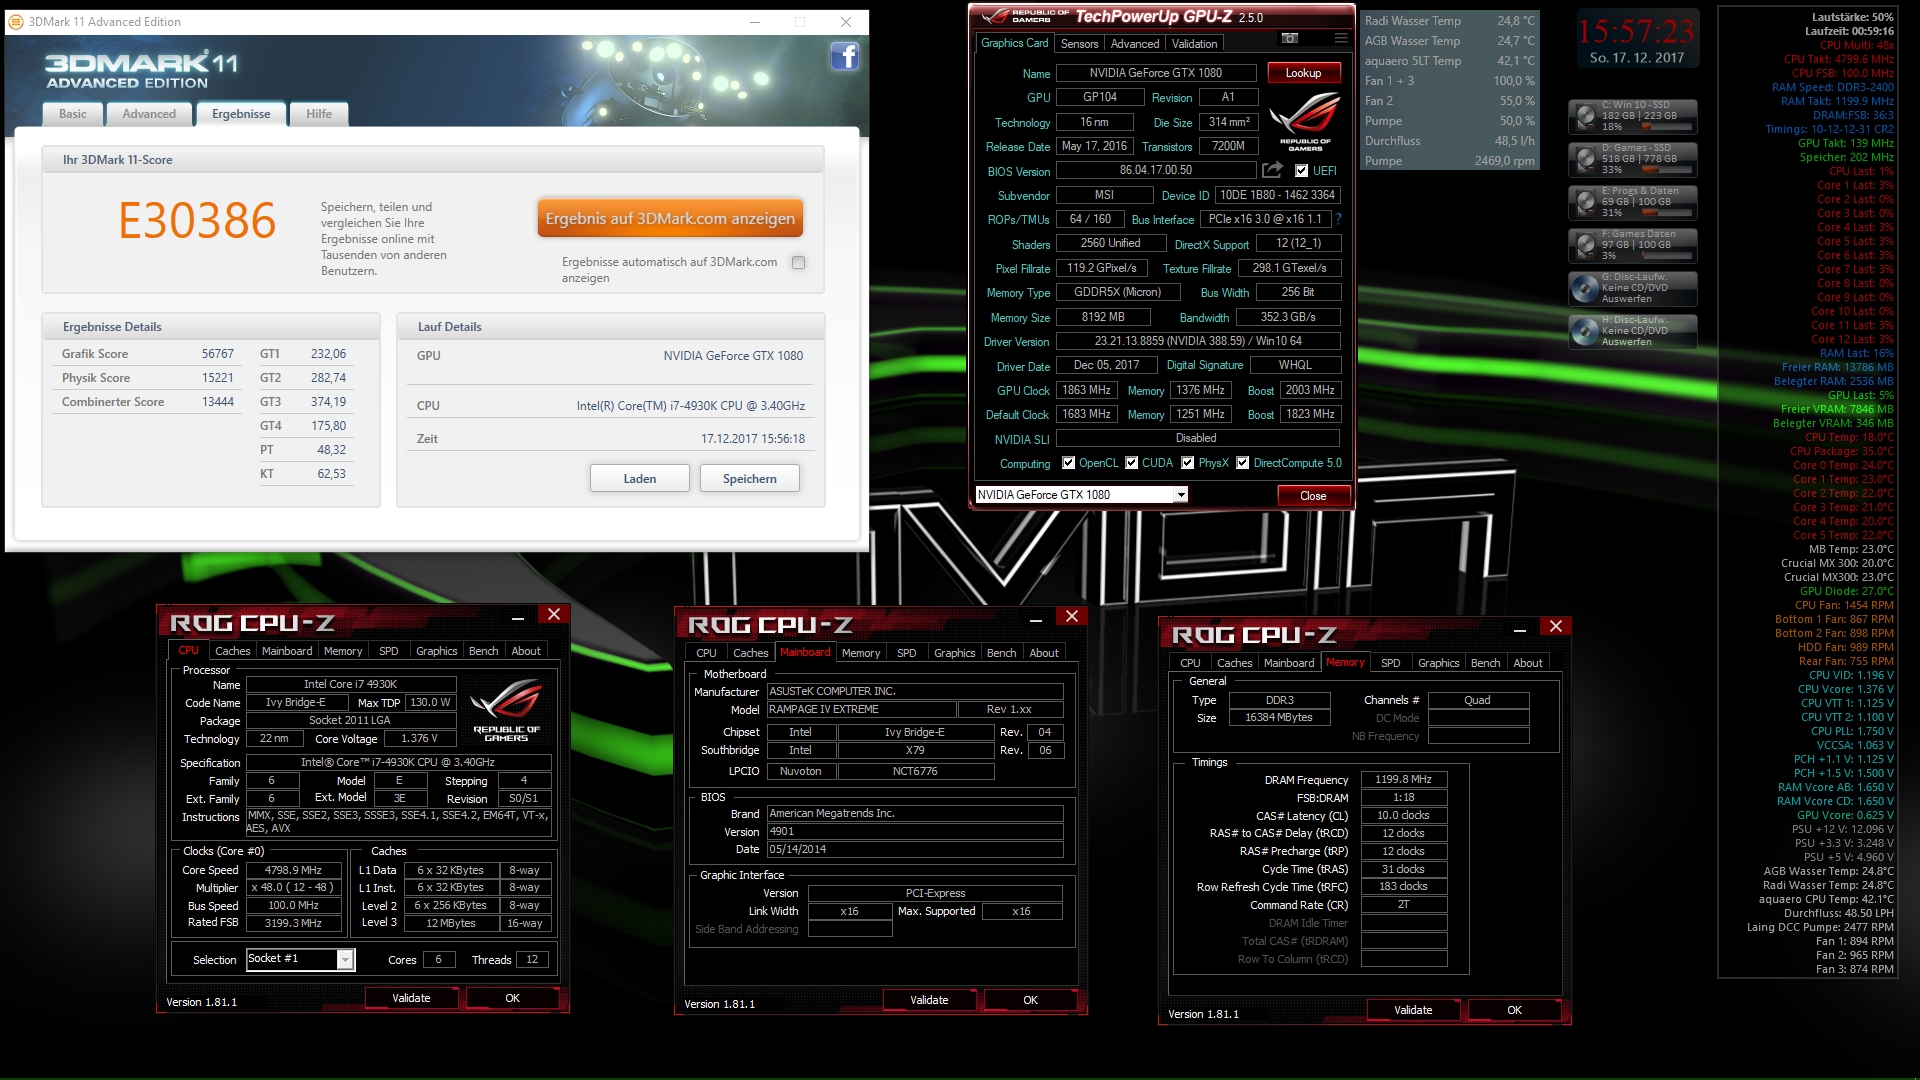This screenshot has height=1080, width=1920.
Task: Open CPU tab in CPU-Z Memory window
Action: point(1190,663)
